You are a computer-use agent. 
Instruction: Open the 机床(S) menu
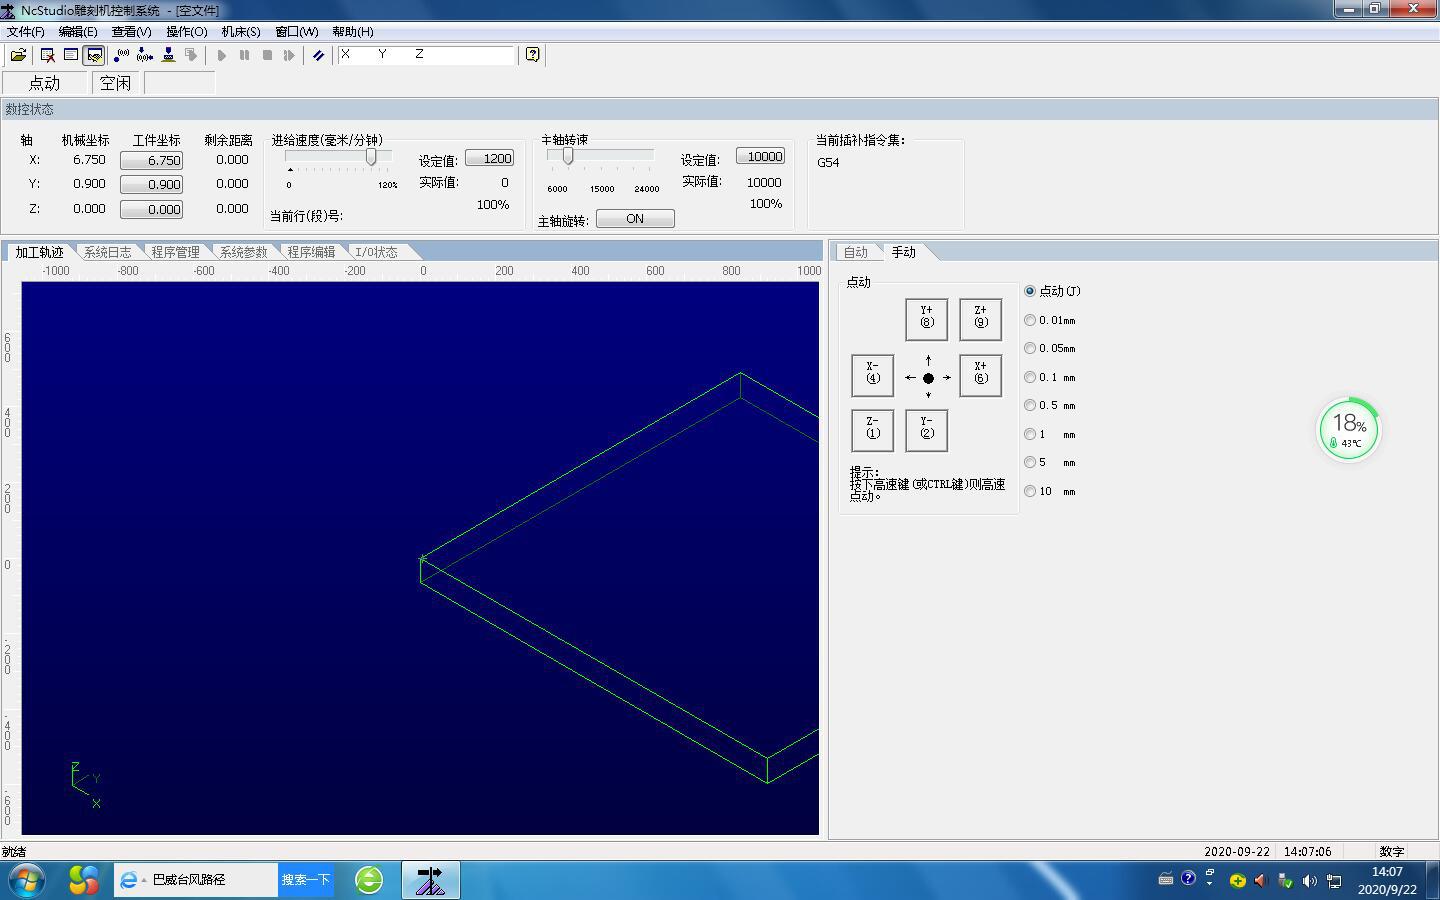click(x=241, y=32)
